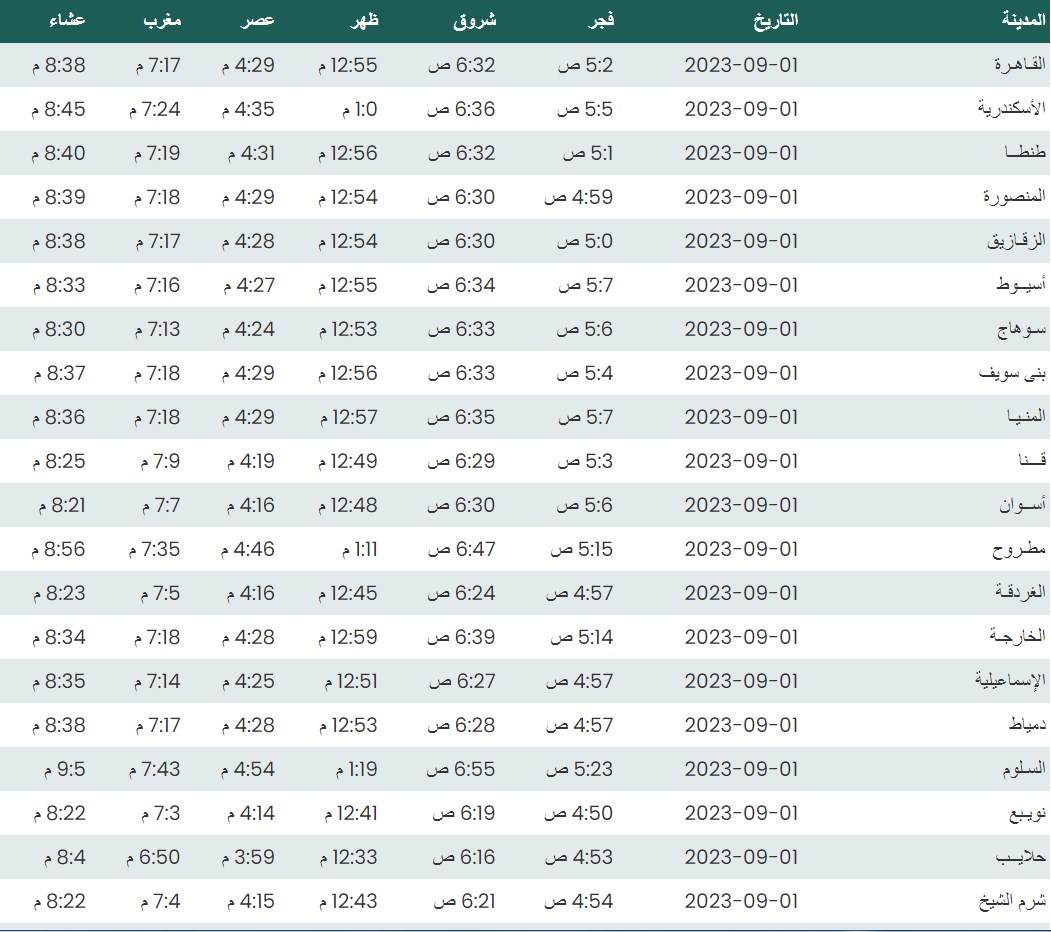Select السلوم's sunrise time 6:55 ص
This screenshot has height=932, width=1051.
click(461, 769)
